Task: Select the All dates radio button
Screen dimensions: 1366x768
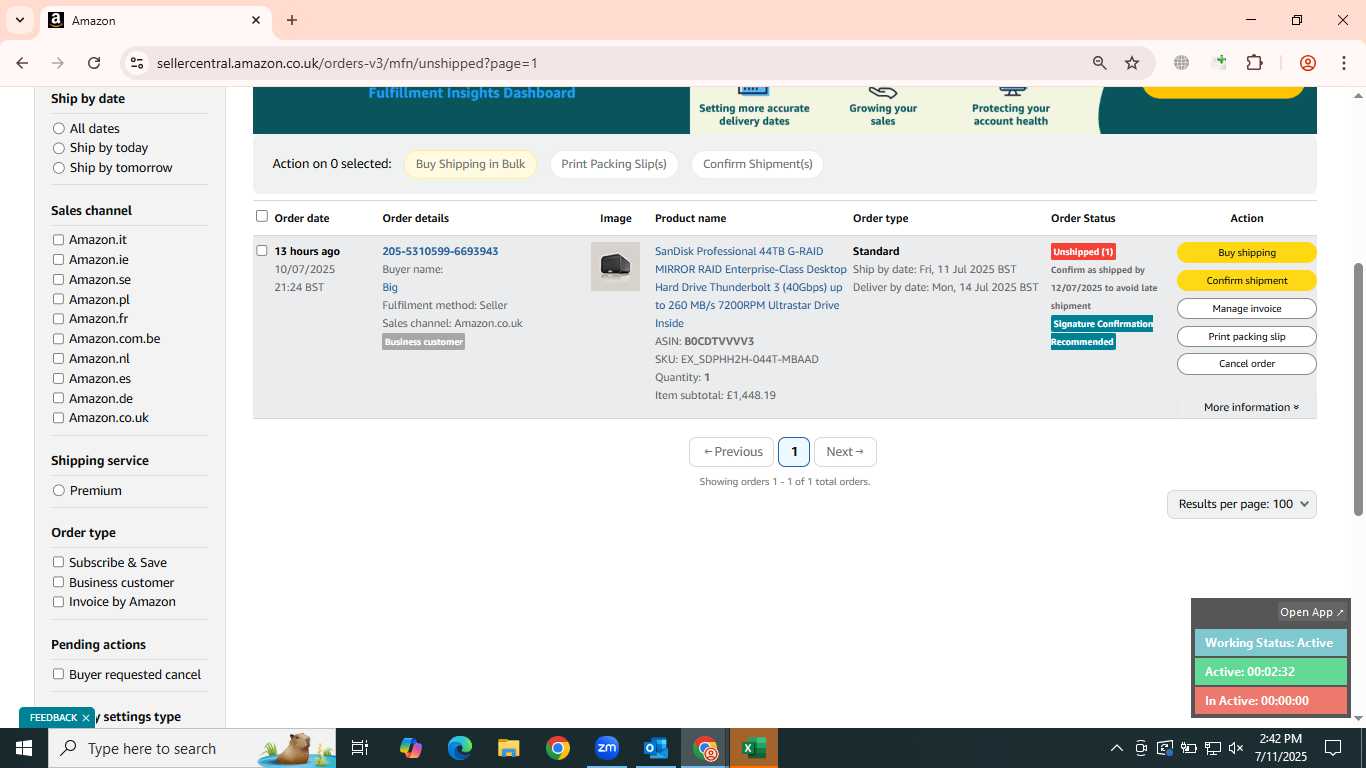Action: [x=59, y=128]
